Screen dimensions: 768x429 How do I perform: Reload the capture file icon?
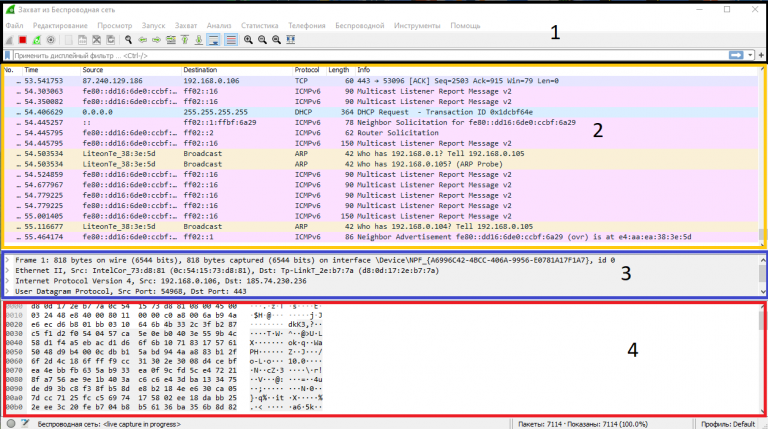pos(111,40)
